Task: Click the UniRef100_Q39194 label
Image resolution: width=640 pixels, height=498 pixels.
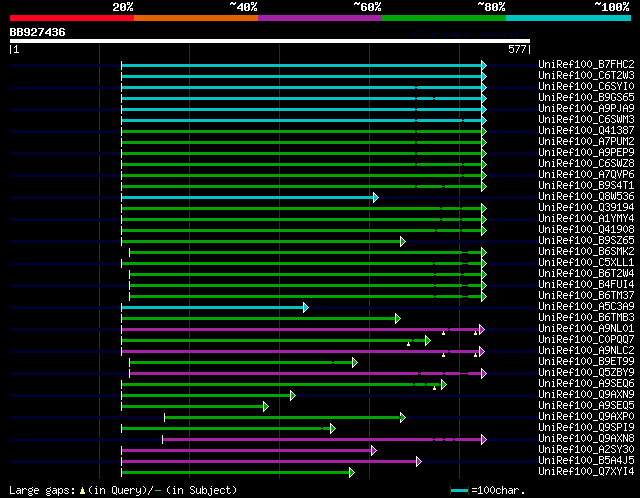Action: [586, 208]
